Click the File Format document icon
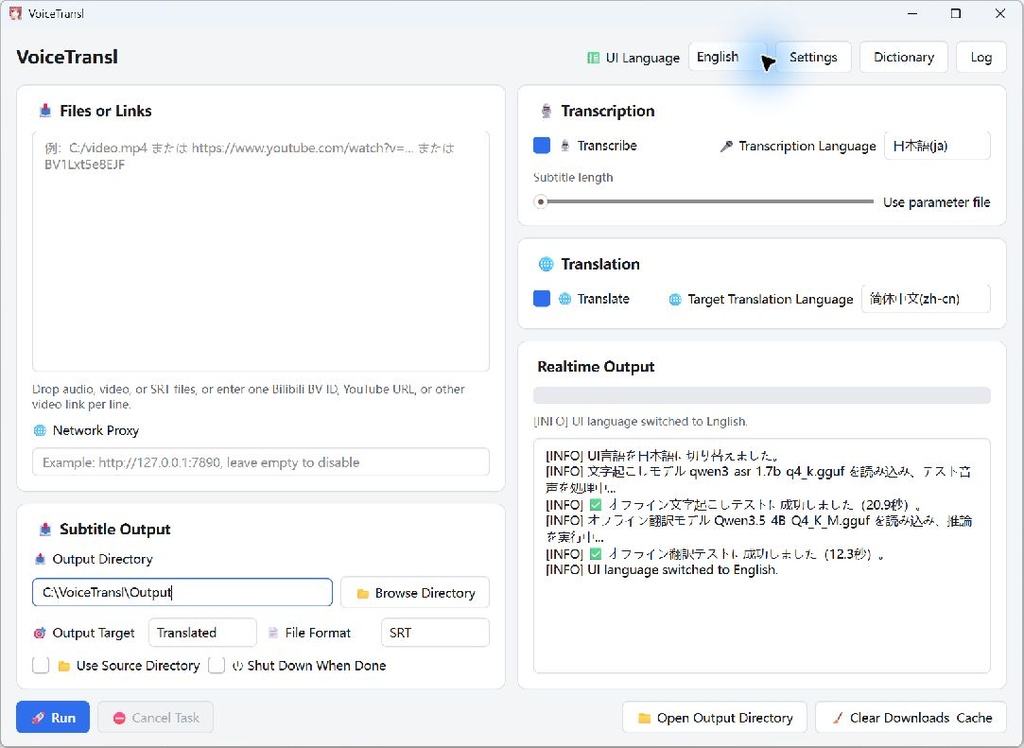This screenshot has height=748, width=1024. [x=273, y=633]
